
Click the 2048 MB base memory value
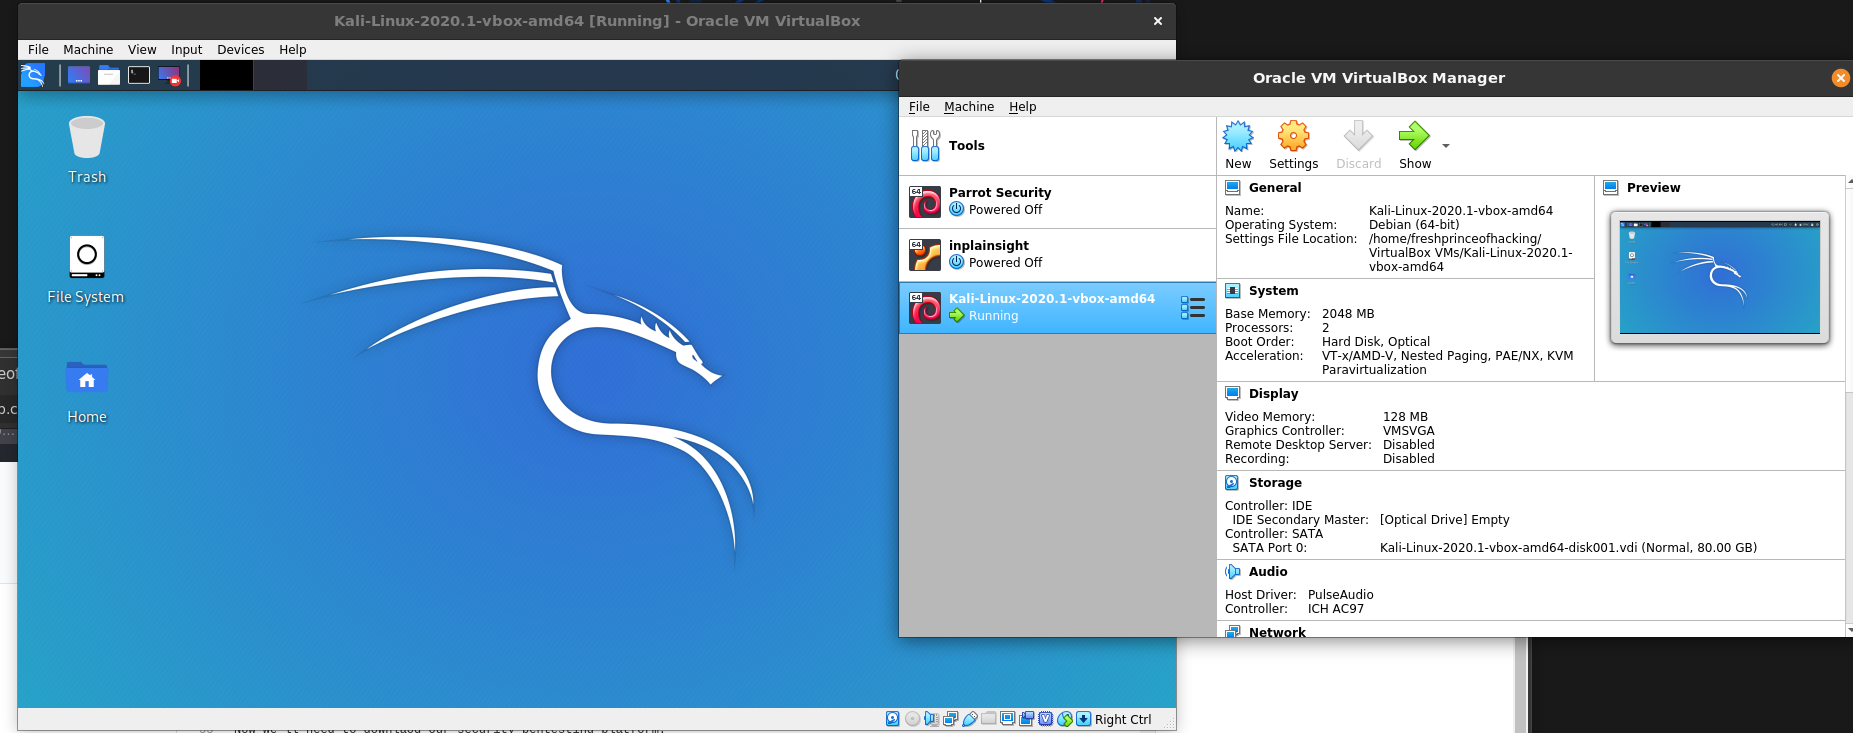(x=1348, y=314)
